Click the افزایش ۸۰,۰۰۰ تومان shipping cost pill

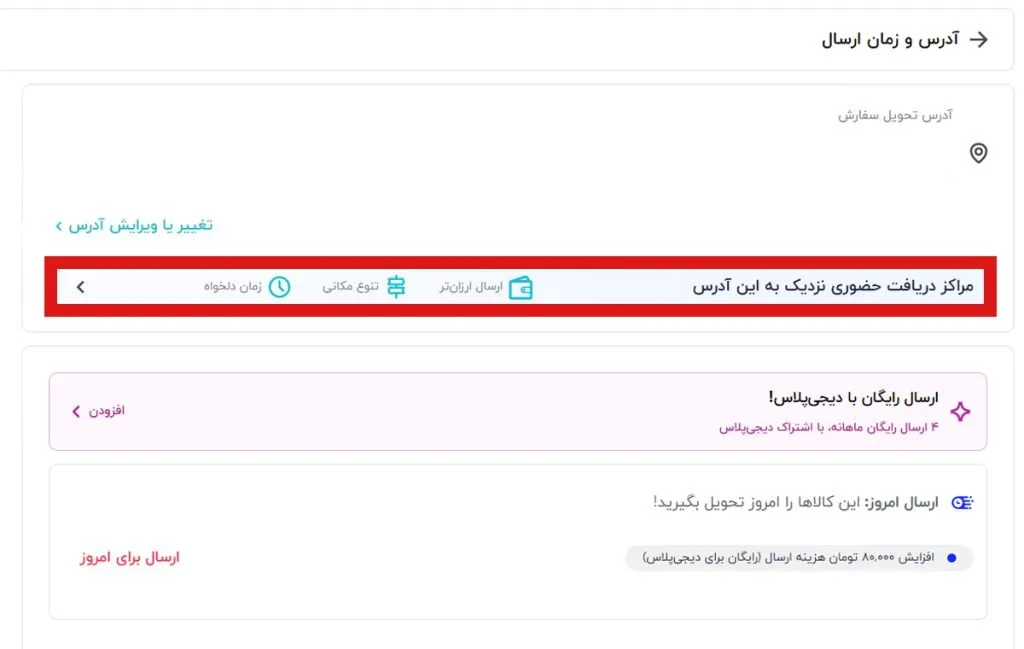[x=798, y=558]
